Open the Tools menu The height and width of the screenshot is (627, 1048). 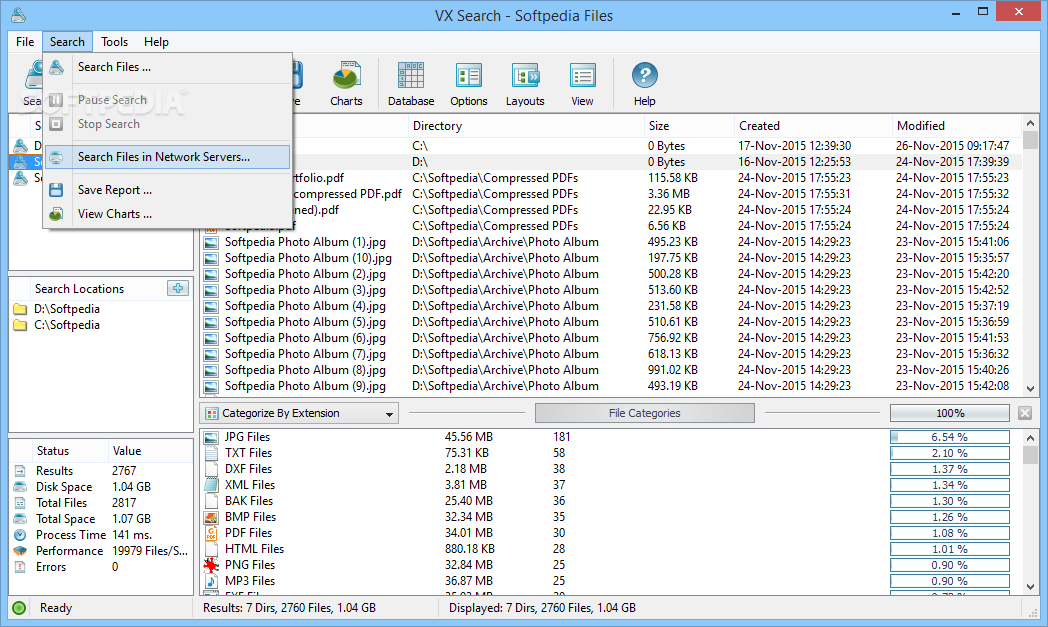point(114,41)
